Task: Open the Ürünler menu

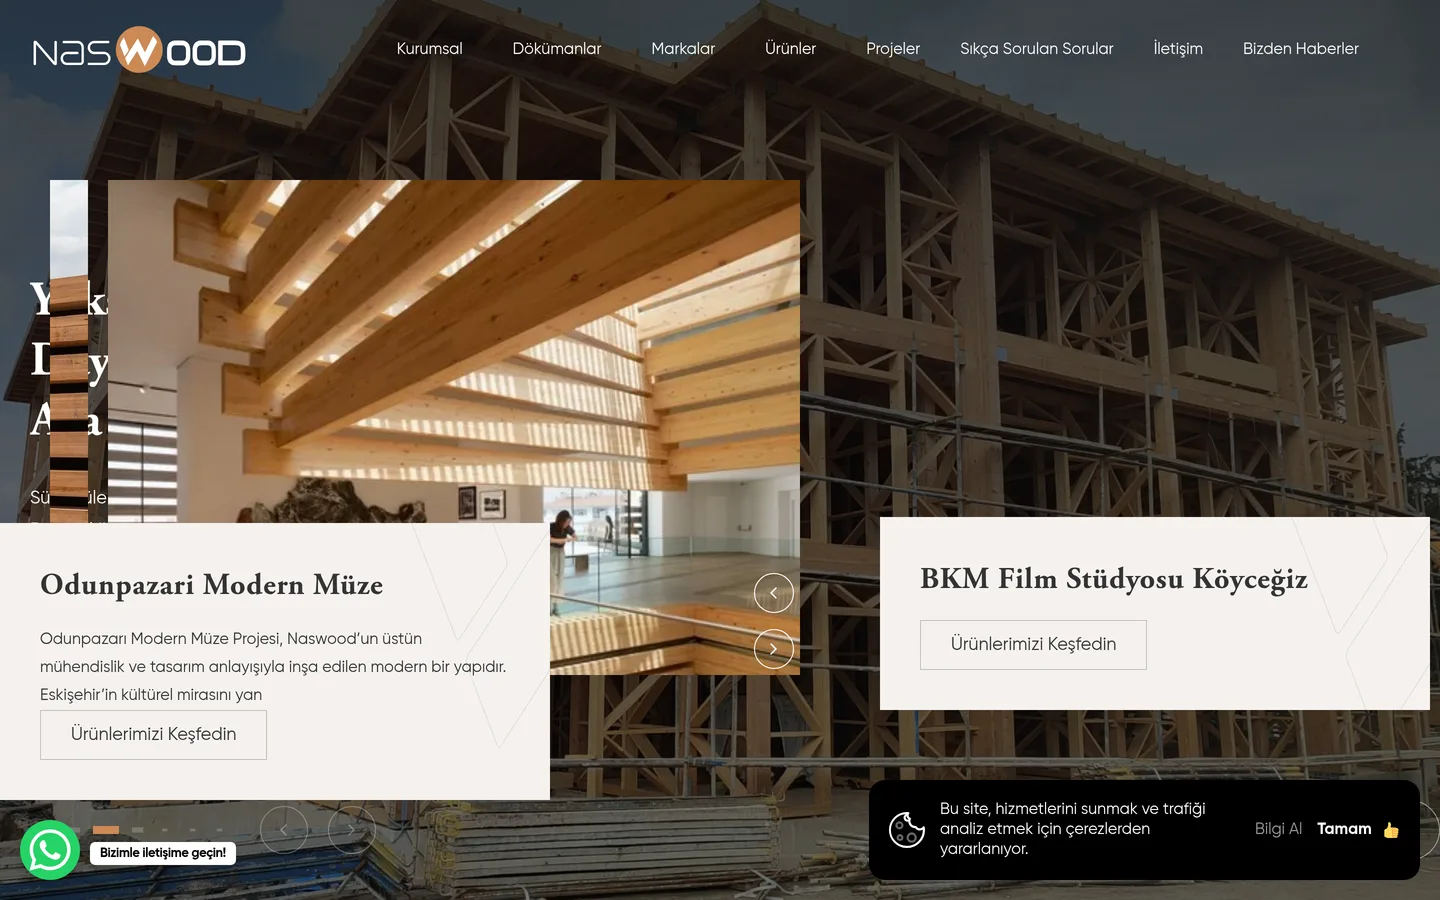Action: [790, 48]
